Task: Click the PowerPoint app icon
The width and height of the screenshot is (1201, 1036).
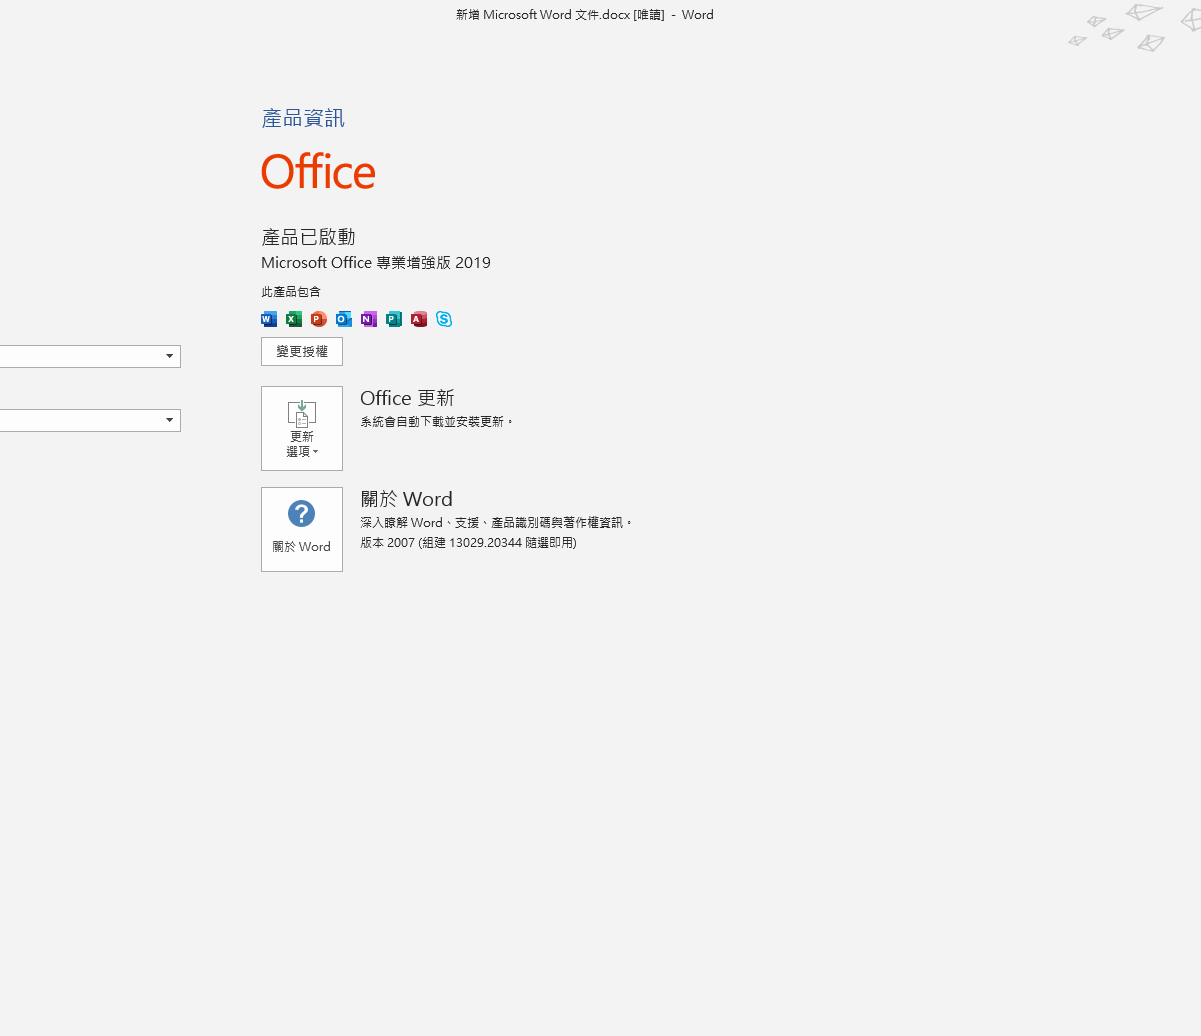Action: coord(319,319)
